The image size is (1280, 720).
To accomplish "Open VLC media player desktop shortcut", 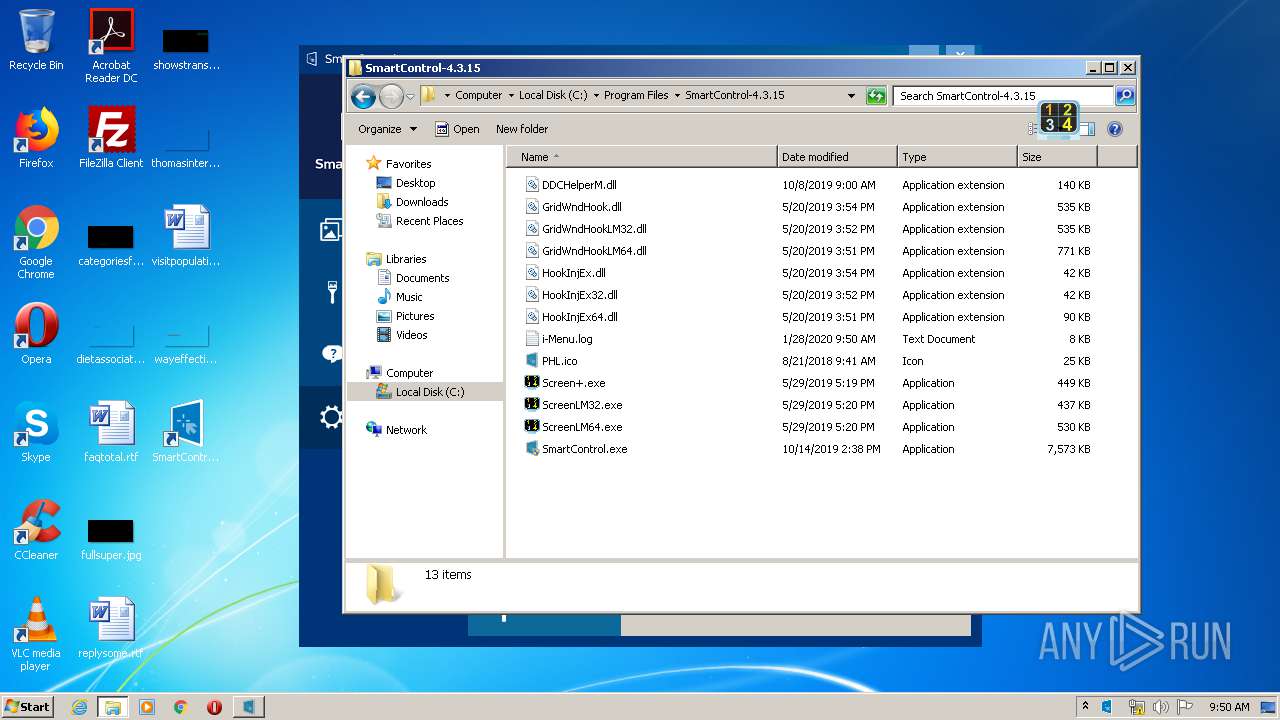I will (x=36, y=634).
